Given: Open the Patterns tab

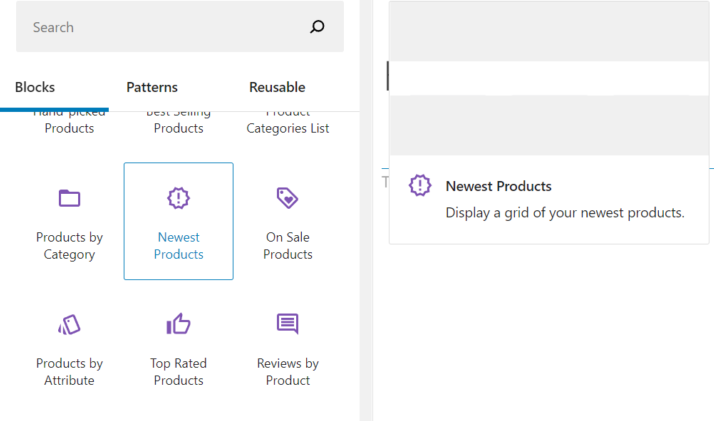Looking at the screenshot, I should click(x=152, y=87).
